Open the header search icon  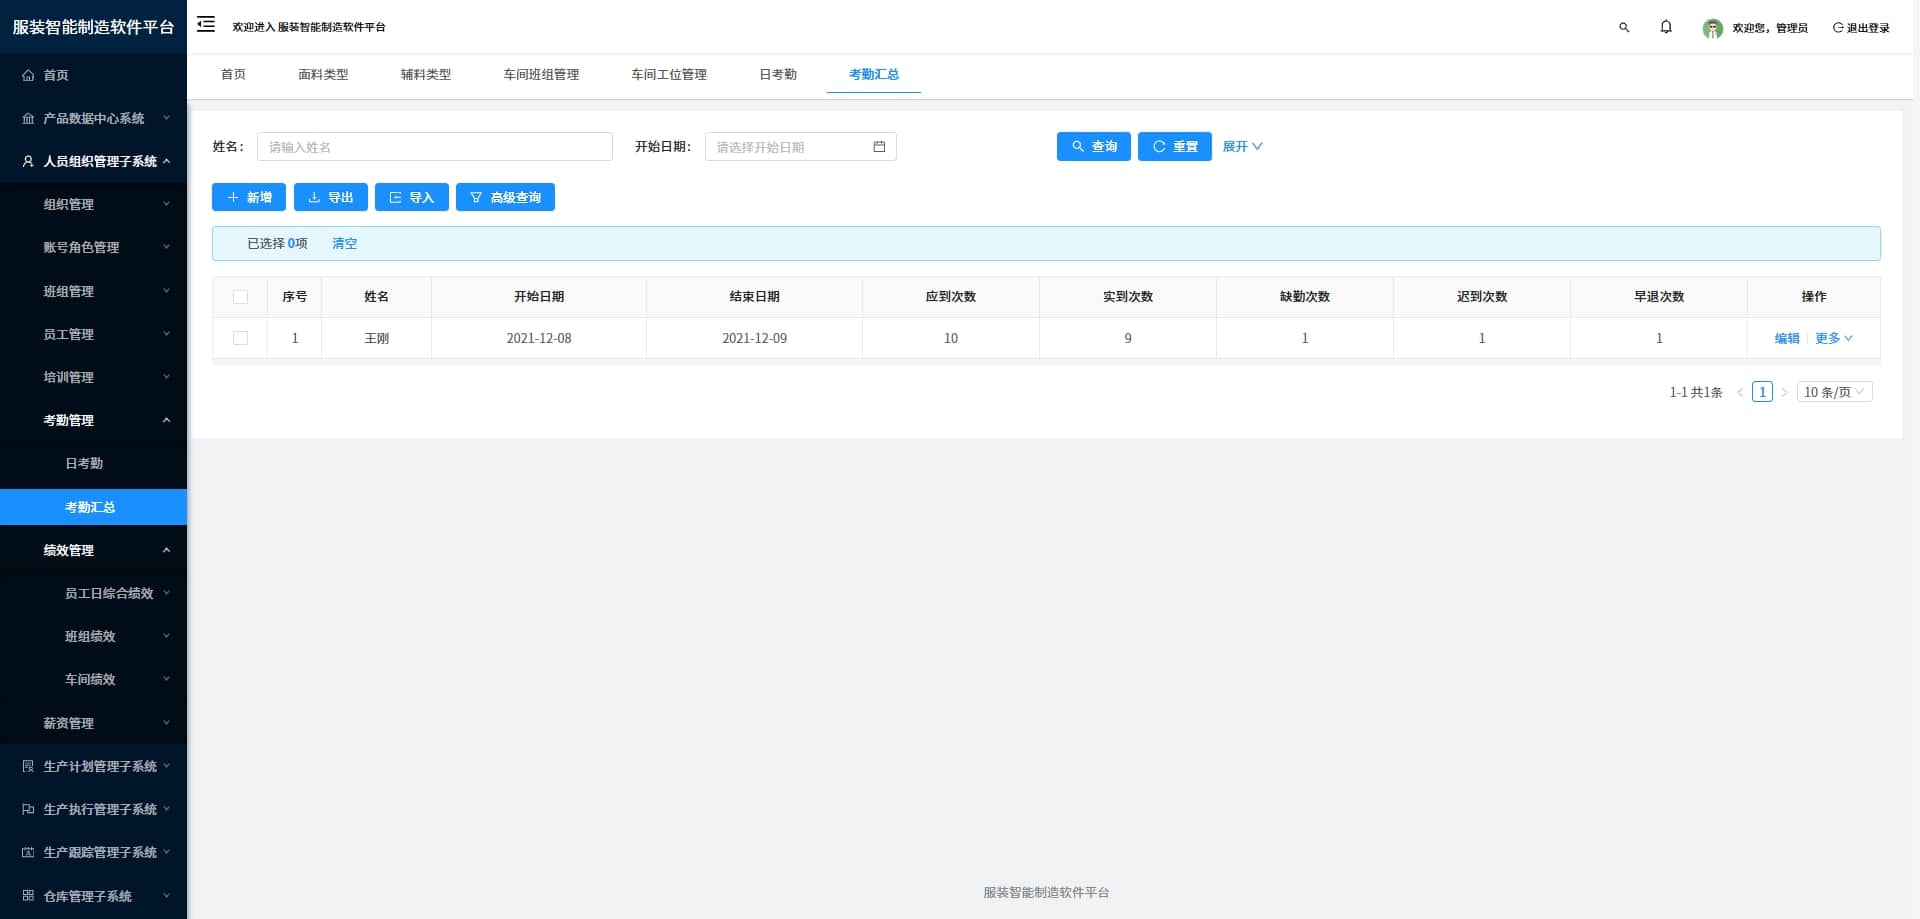click(x=1624, y=28)
